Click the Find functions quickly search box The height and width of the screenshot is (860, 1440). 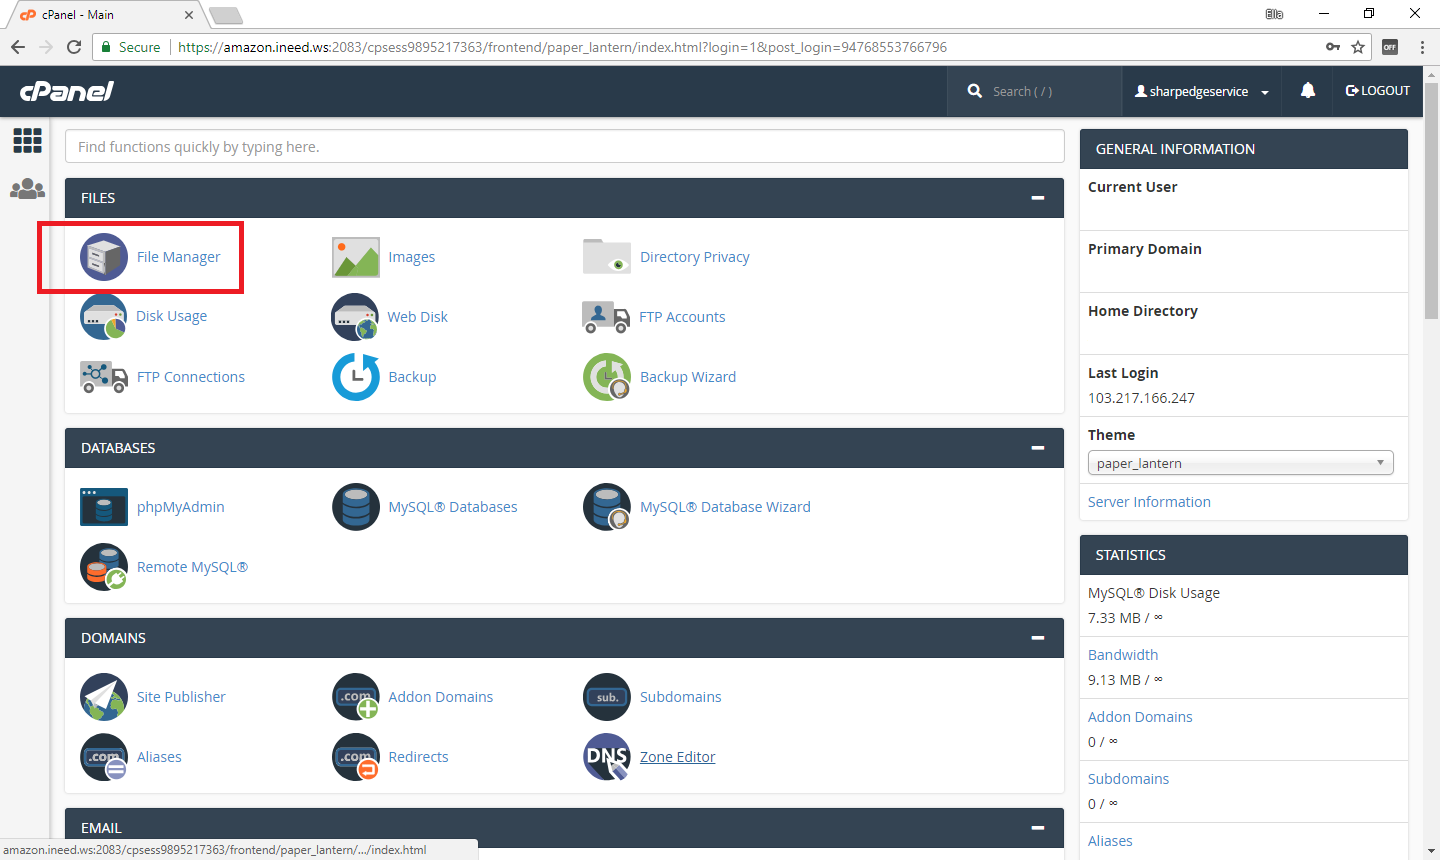tap(564, 147)
